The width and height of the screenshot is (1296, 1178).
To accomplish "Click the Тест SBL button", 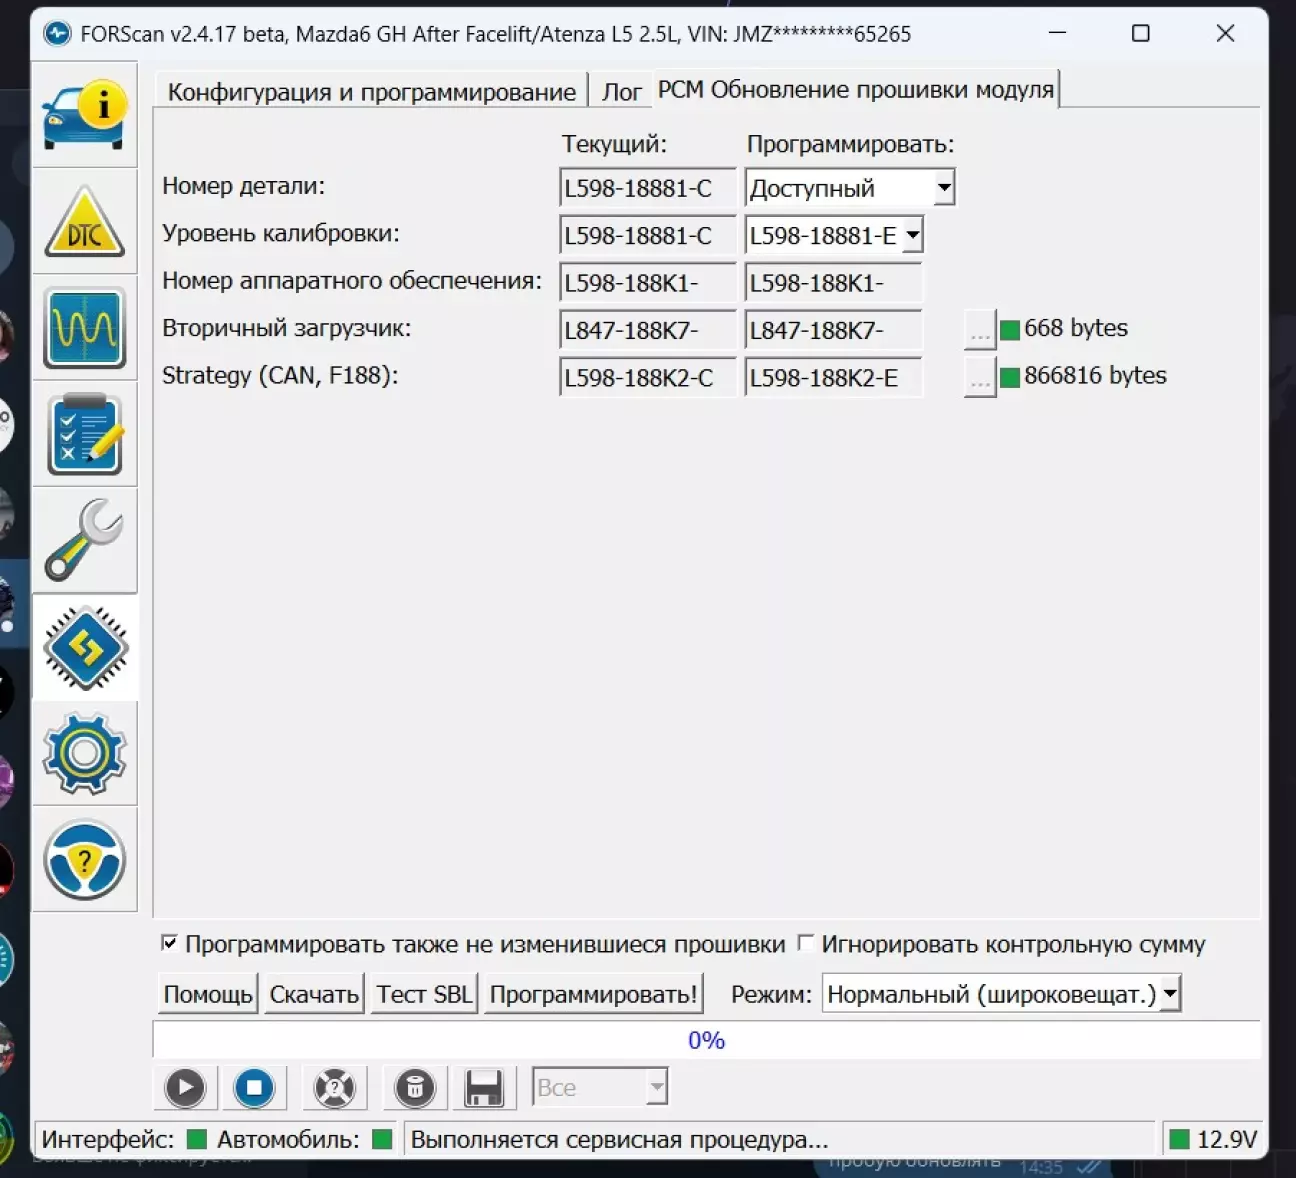I will 424,994.
